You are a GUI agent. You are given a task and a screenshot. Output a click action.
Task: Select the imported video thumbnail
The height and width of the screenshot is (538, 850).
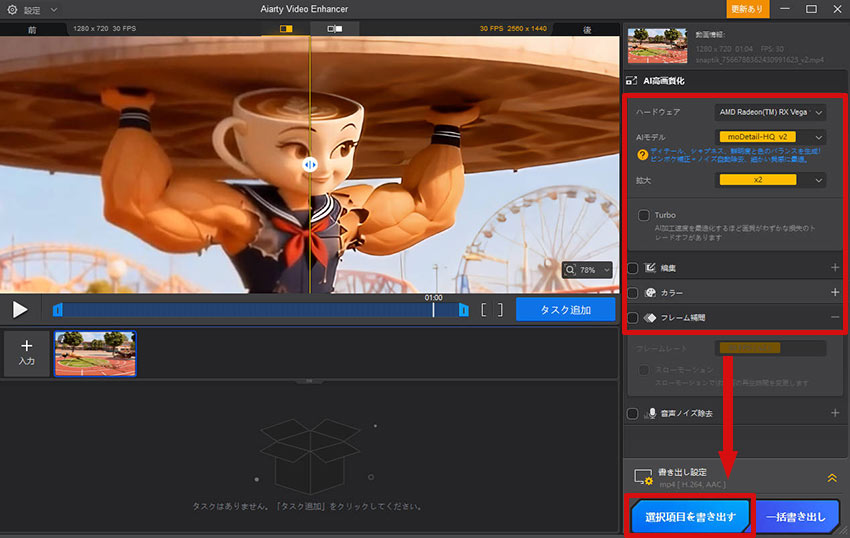[x=95, y=354]
